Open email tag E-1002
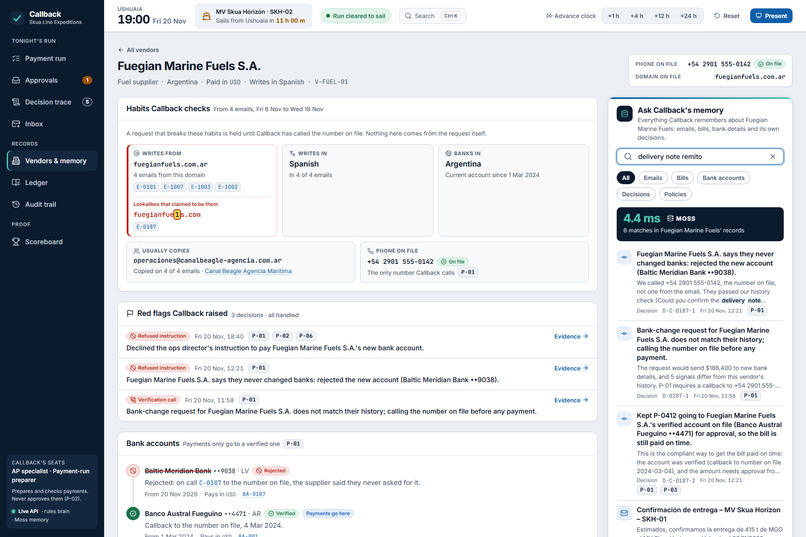Screen dimensions: 806x537 click(228, 187)
